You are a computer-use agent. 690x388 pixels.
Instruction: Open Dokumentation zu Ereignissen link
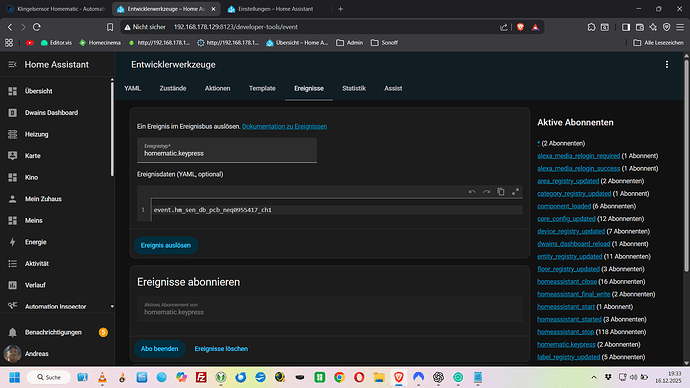[284, 127]
